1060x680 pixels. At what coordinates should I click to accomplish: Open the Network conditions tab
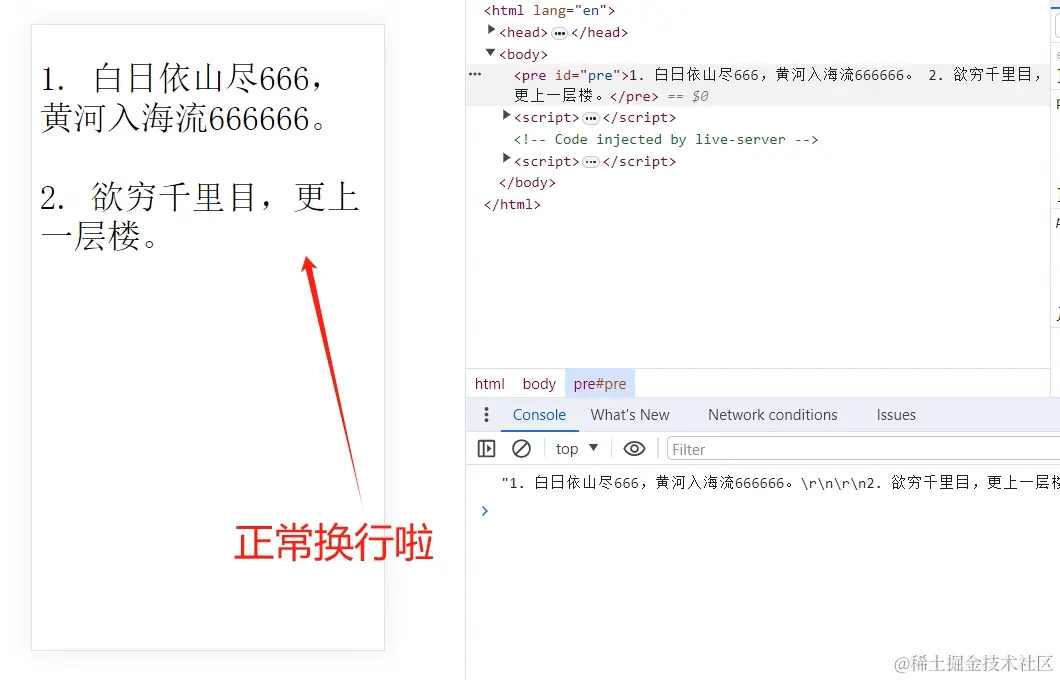(773, 415)
